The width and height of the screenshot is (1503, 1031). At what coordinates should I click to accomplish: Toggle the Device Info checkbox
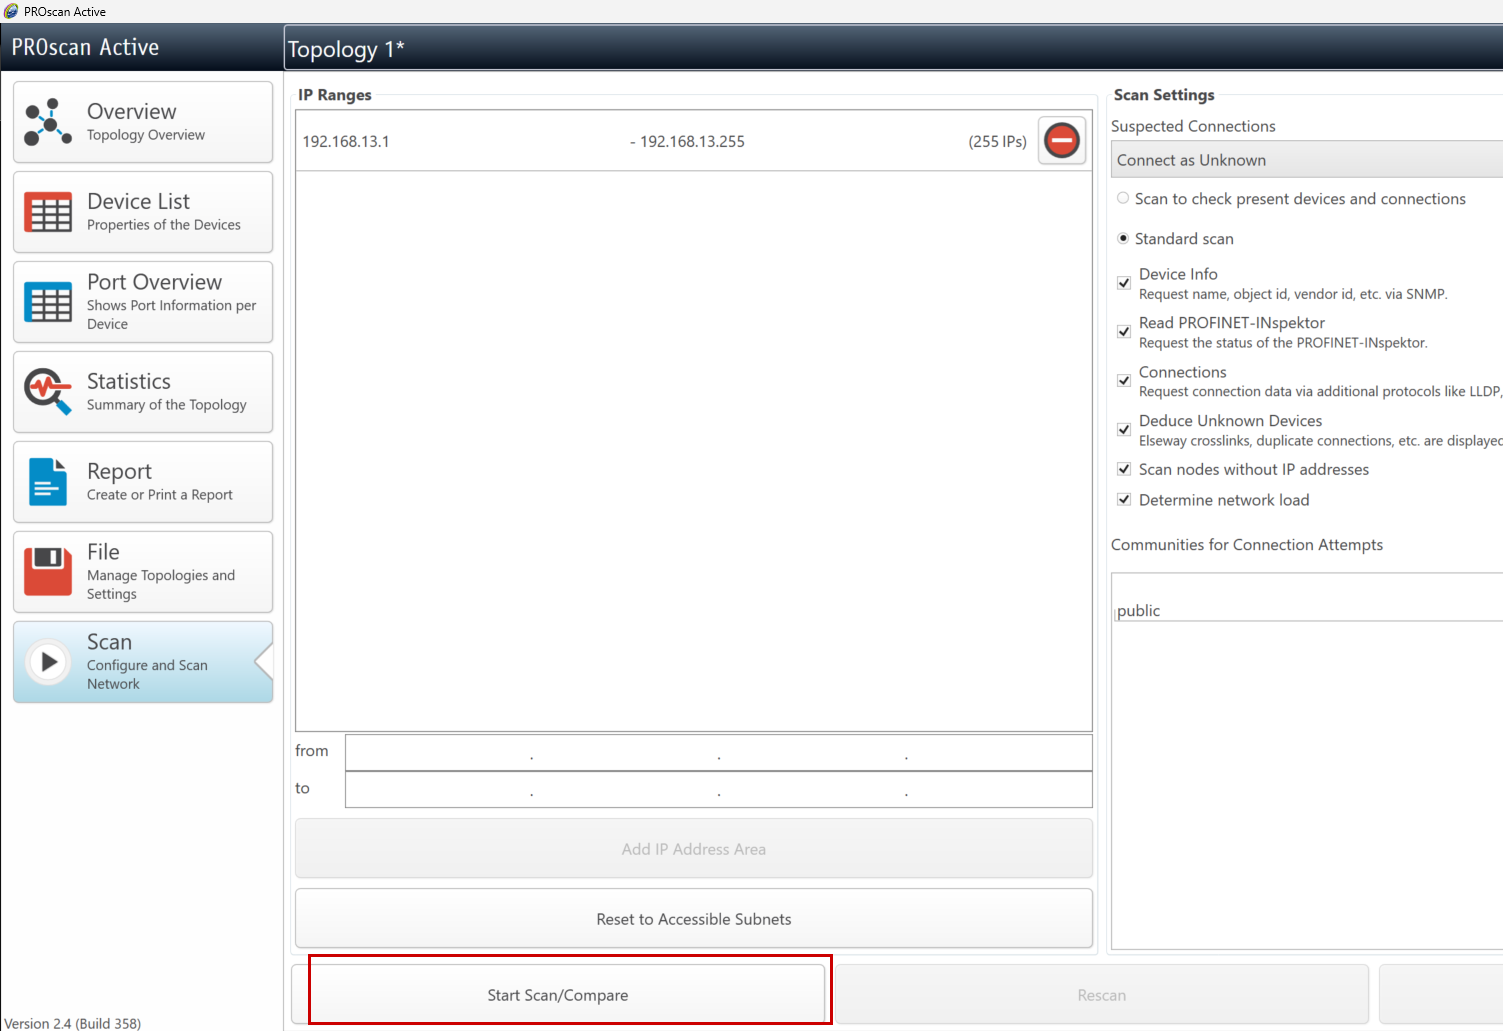(1124, 283)
